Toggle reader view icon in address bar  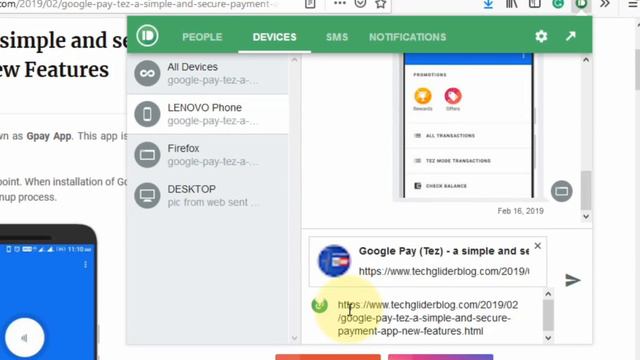[310, 4]
